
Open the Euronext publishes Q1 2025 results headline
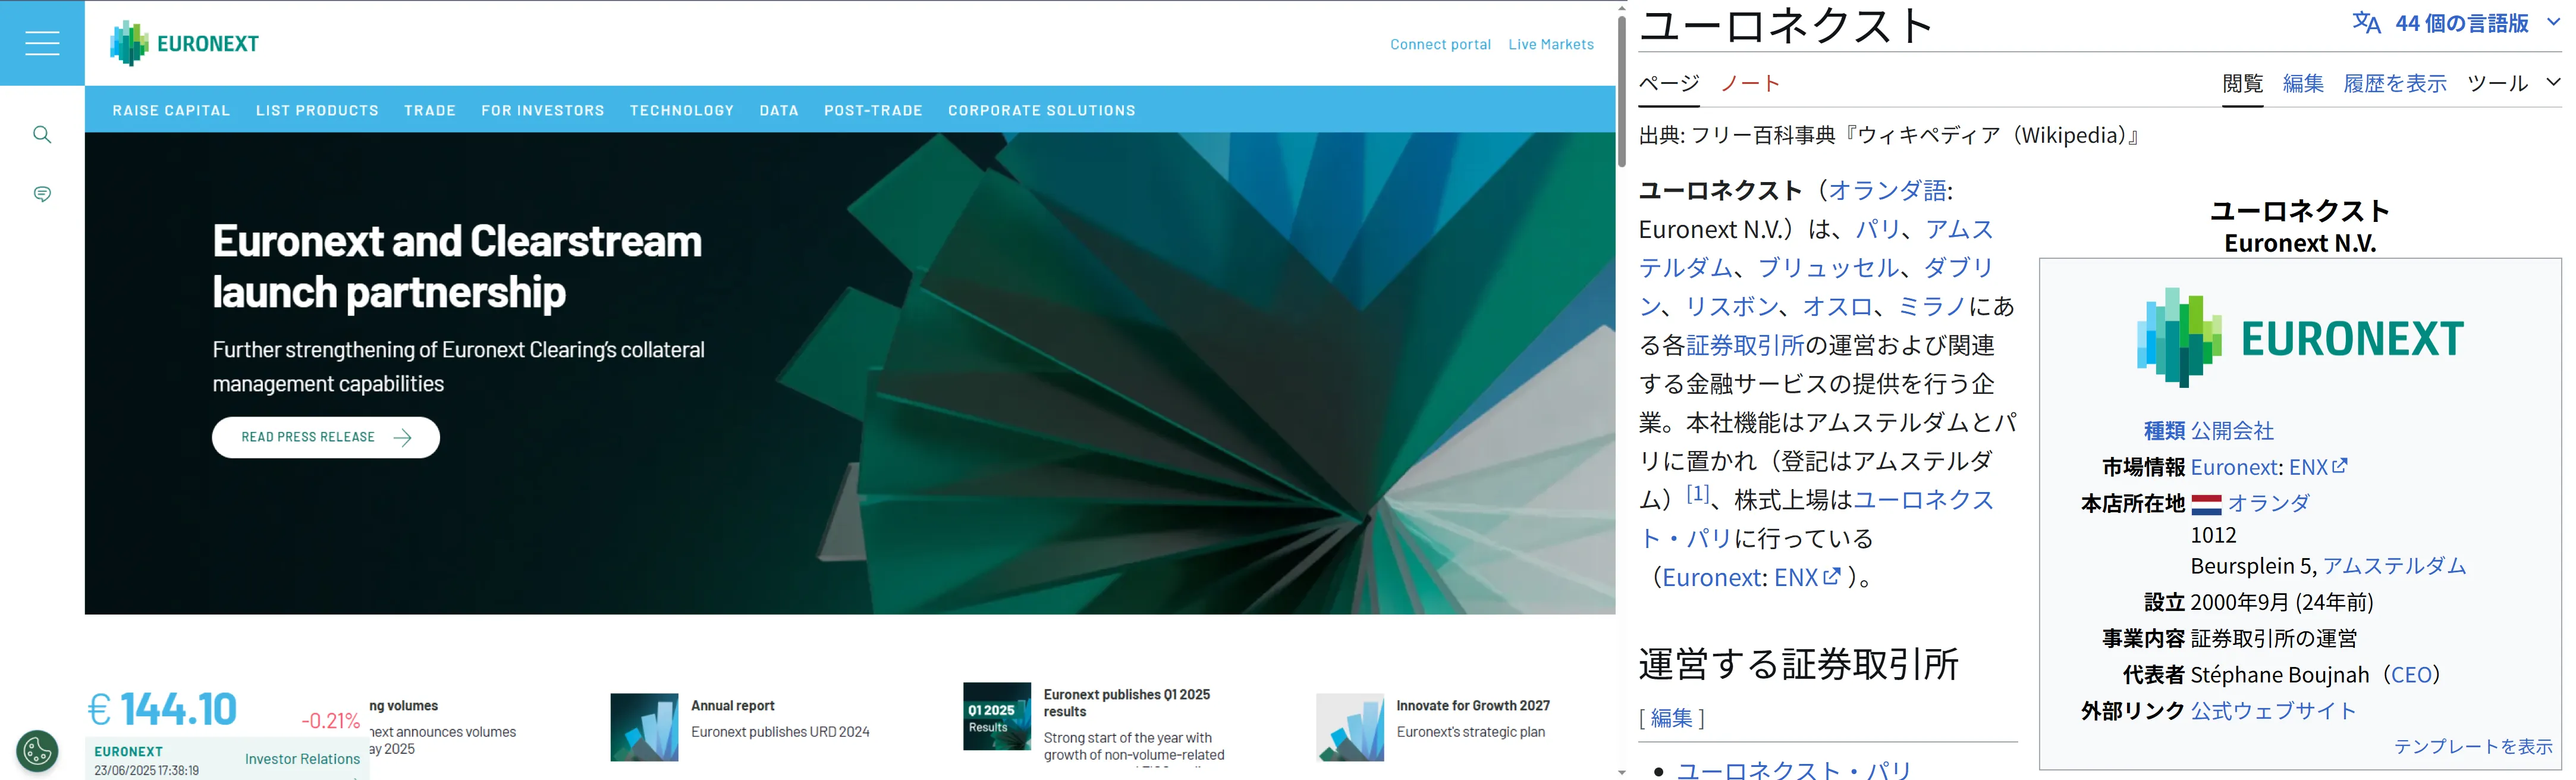1127,703
